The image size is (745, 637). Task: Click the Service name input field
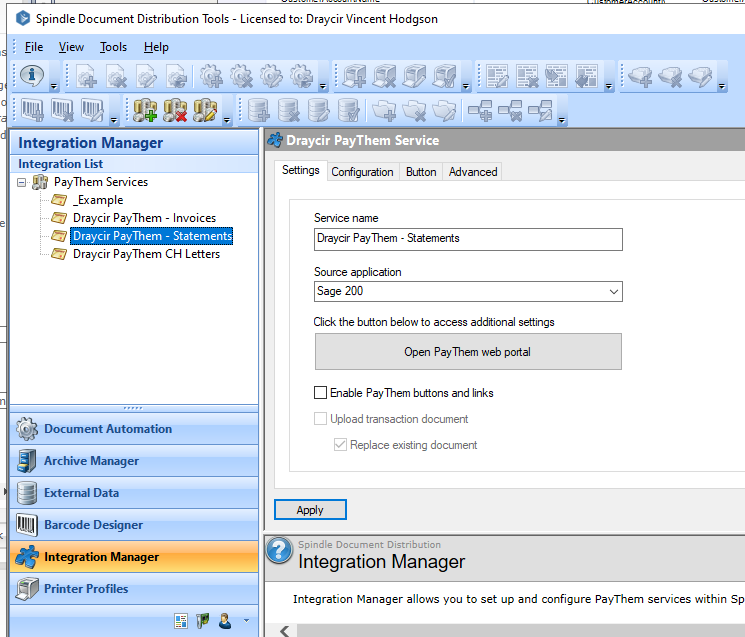coord(468,239)
